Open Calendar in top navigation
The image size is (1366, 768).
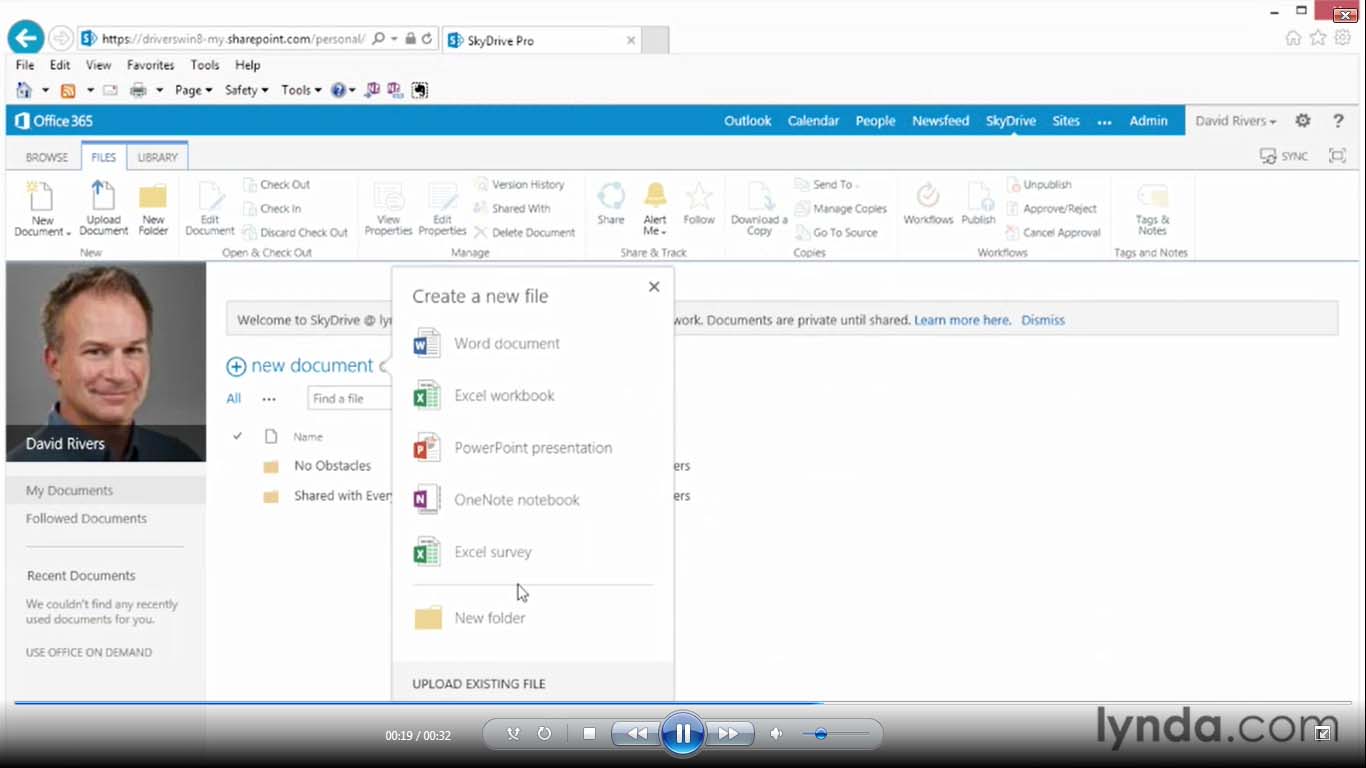[x=813, y=120]
